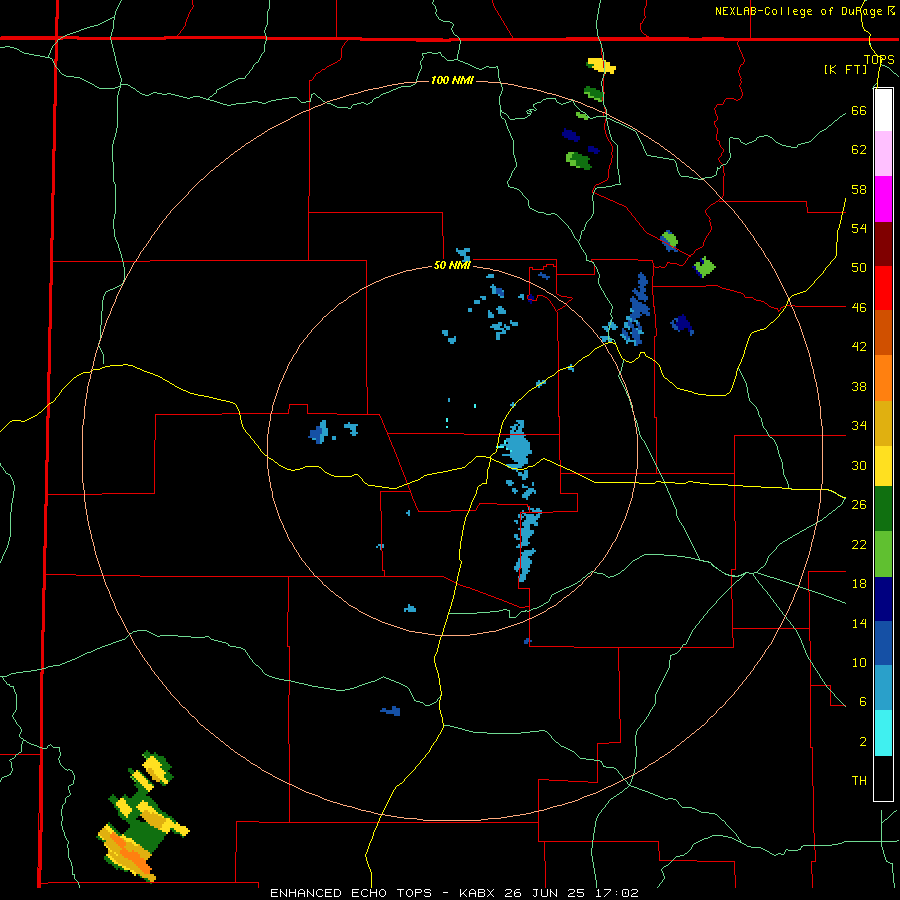
Task: Select the magenta swatch in the color scale
Action: pos(883,199)
